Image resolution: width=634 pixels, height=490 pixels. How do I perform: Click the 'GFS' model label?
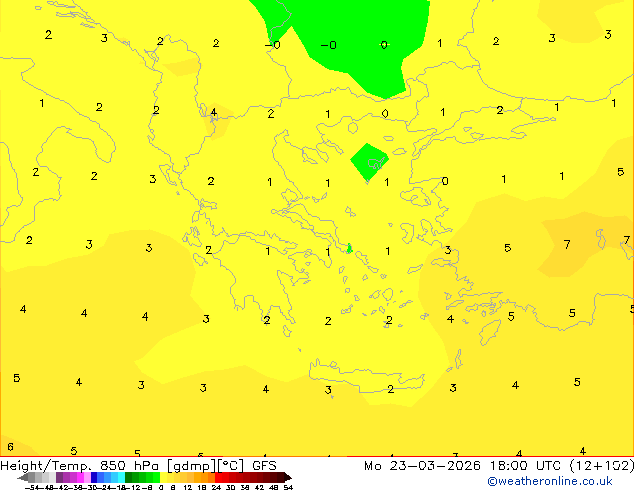[264, 466]
